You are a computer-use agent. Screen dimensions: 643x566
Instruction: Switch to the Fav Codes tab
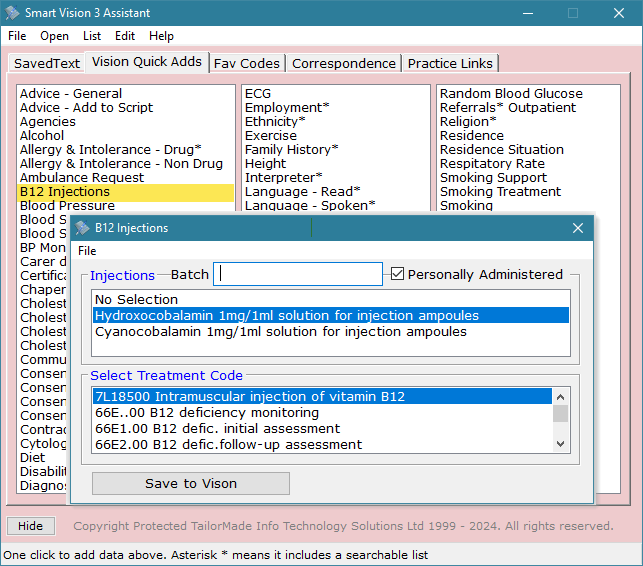tap(247, 64)
